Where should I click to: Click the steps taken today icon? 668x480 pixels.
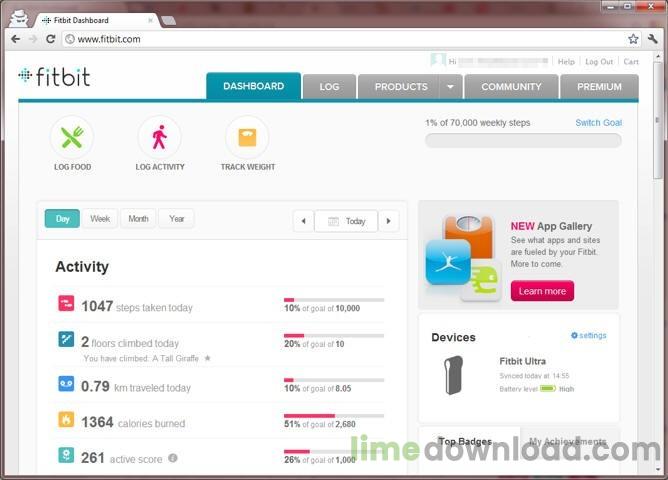click(66, 304)
